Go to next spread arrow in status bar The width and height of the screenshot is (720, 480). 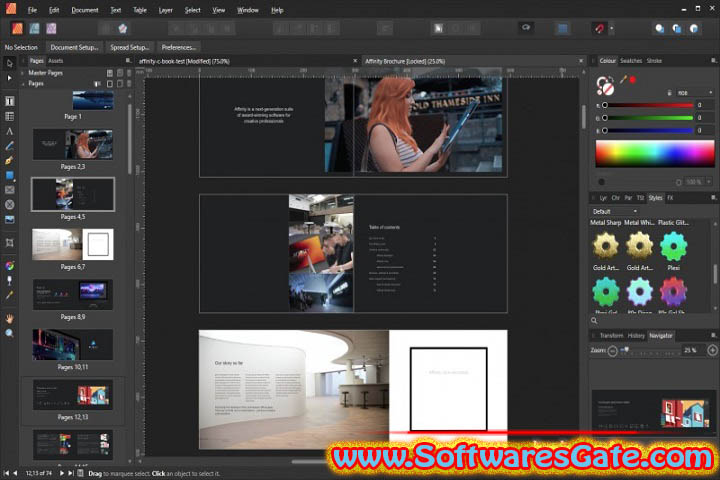pyautogui.click(x=62, y=473)
